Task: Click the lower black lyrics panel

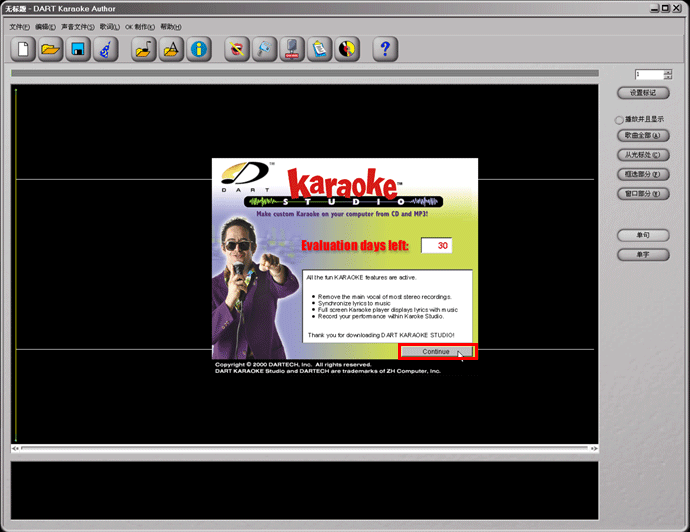Action: [x=305, y=491]
